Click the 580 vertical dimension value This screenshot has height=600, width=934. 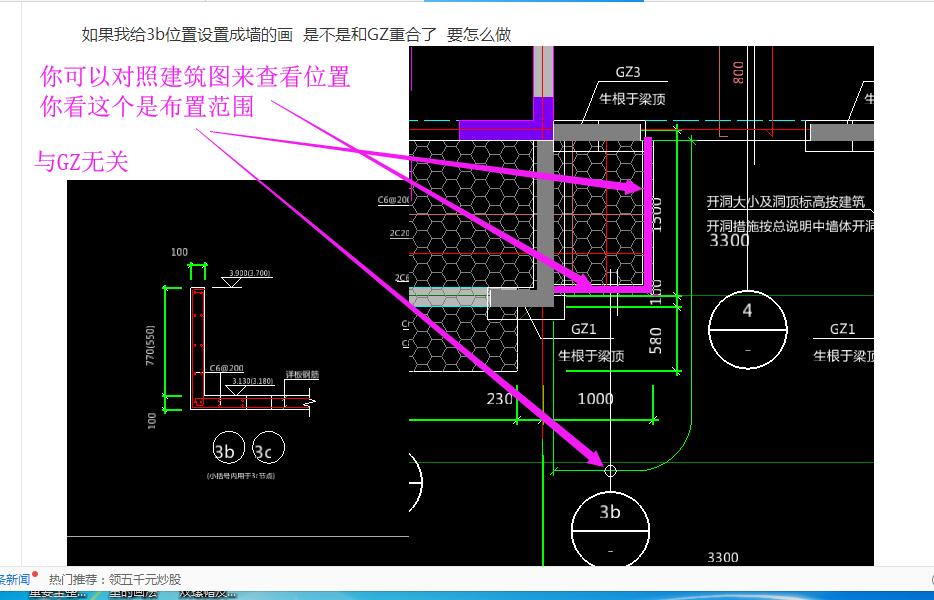click(x=655, y=340)
